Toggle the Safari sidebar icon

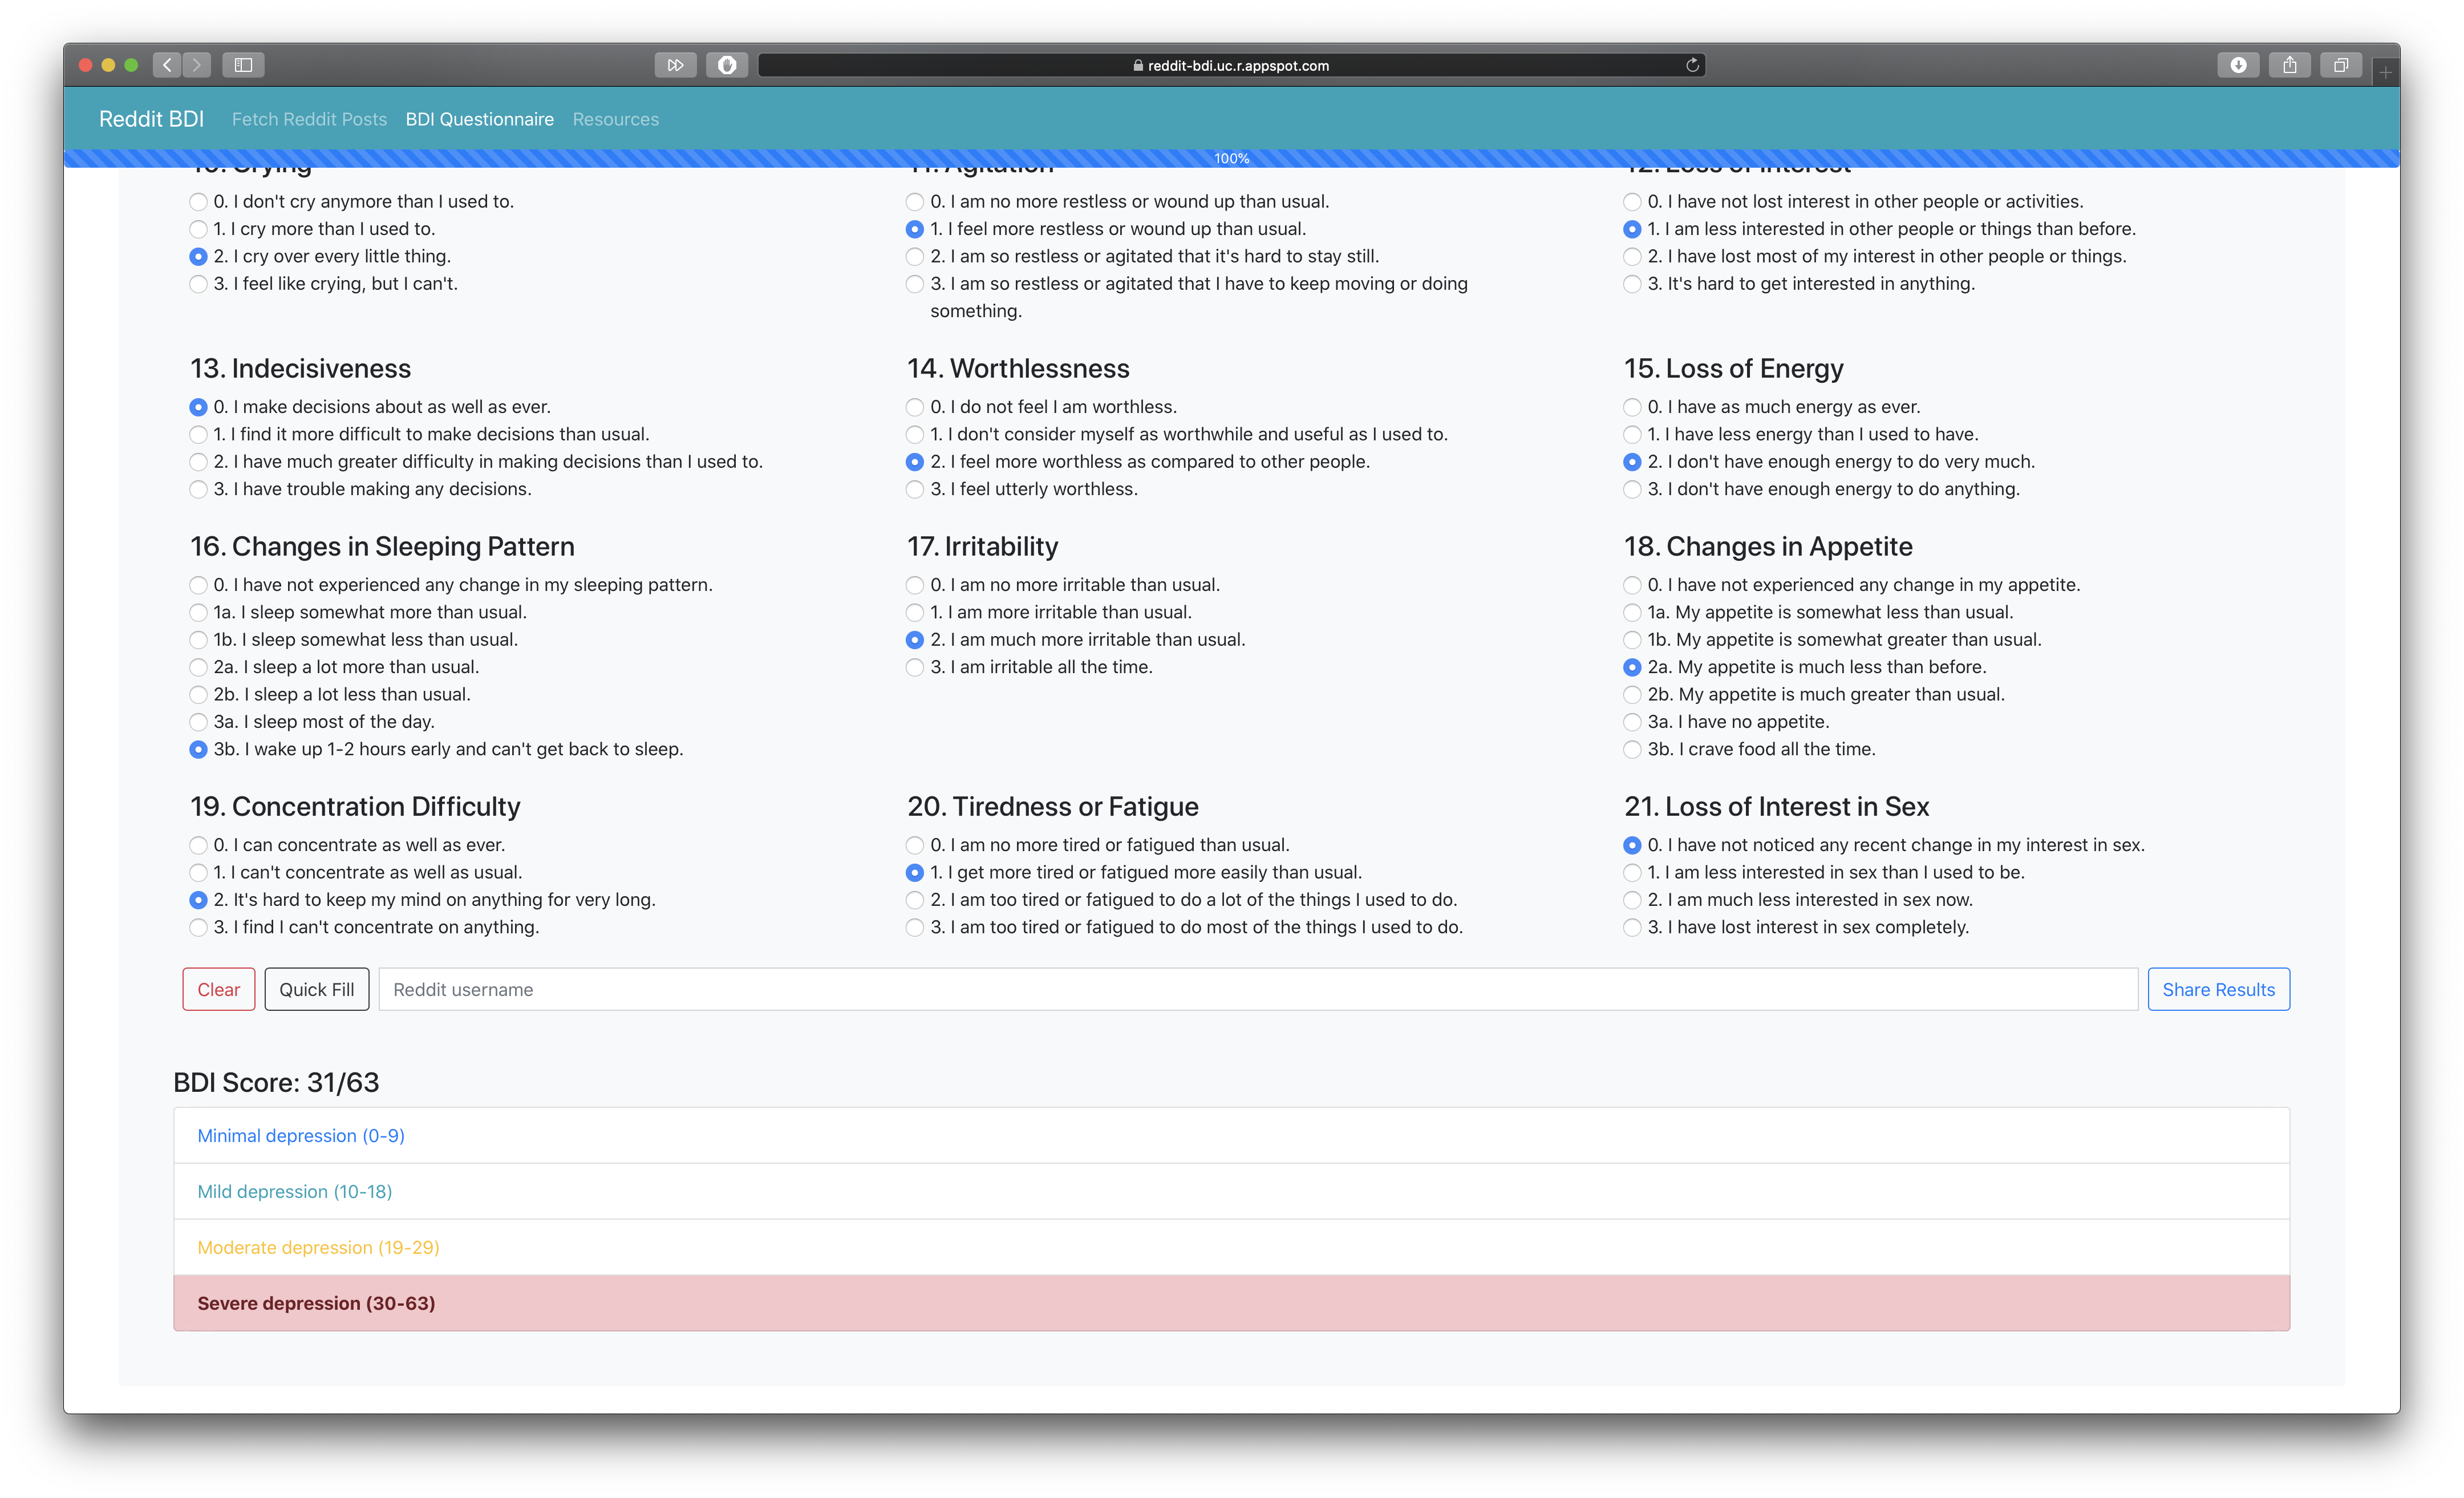point(243,65)
